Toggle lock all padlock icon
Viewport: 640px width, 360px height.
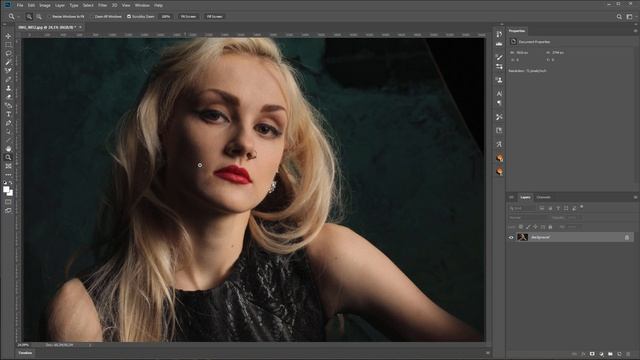tap(550, 227)
